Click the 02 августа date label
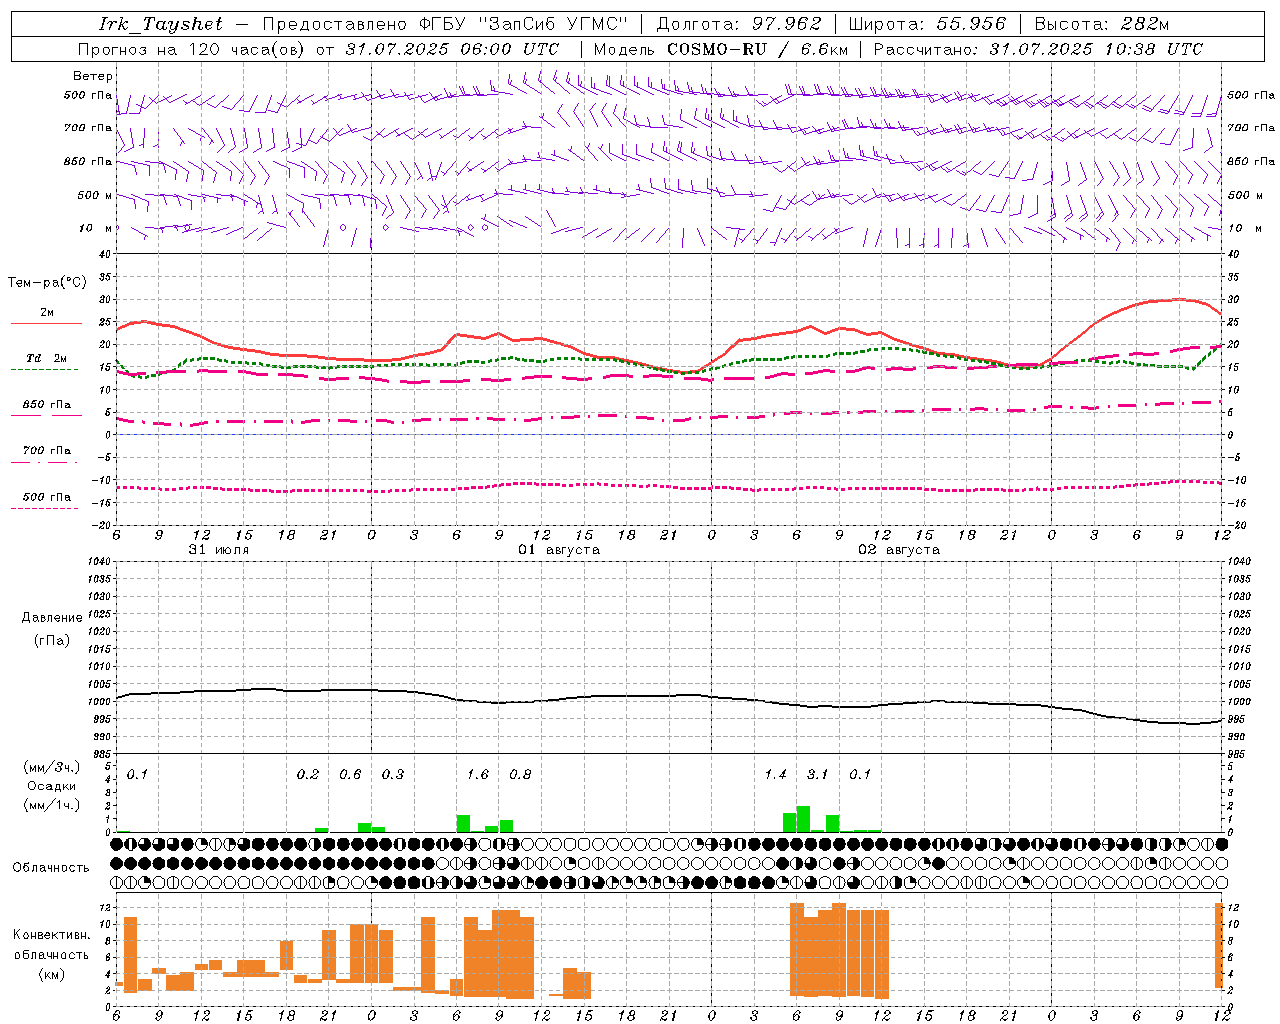 tap(899, 550)
